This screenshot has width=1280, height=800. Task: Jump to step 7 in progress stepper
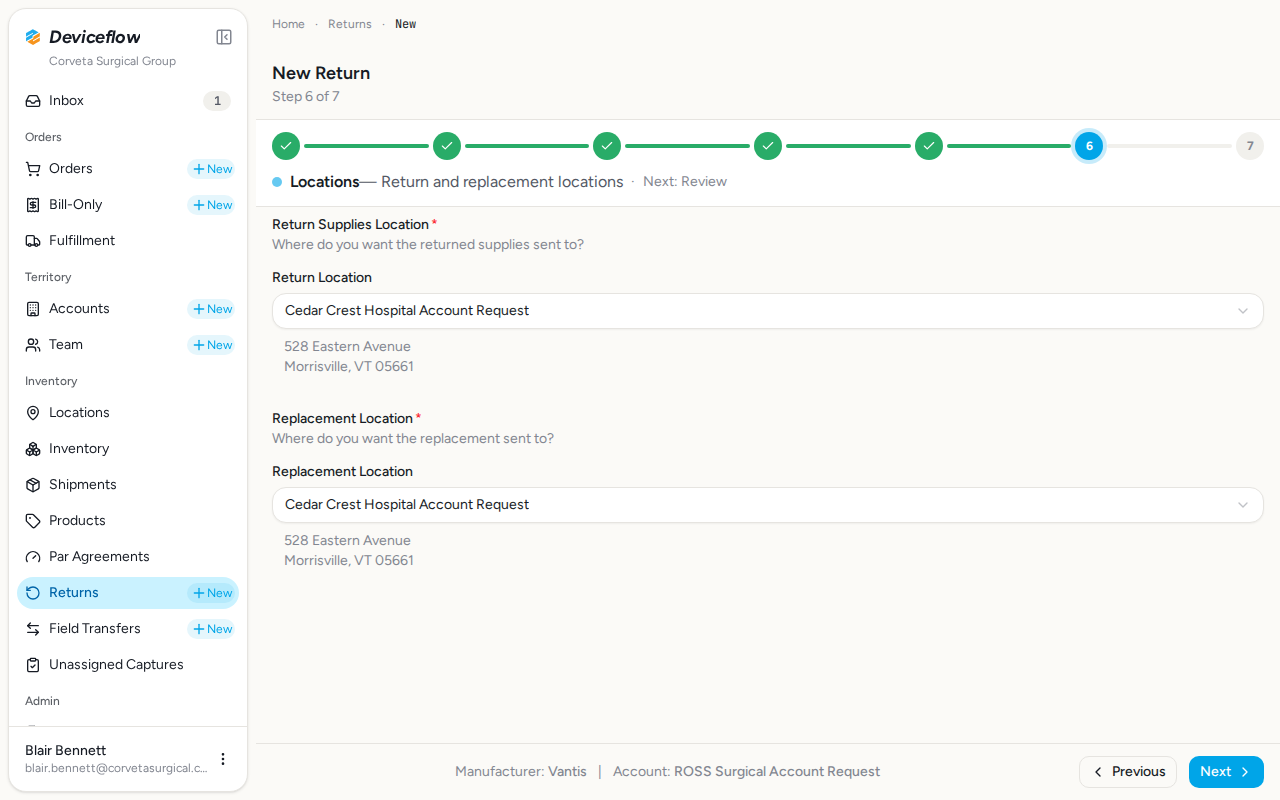pos(1250,146)
